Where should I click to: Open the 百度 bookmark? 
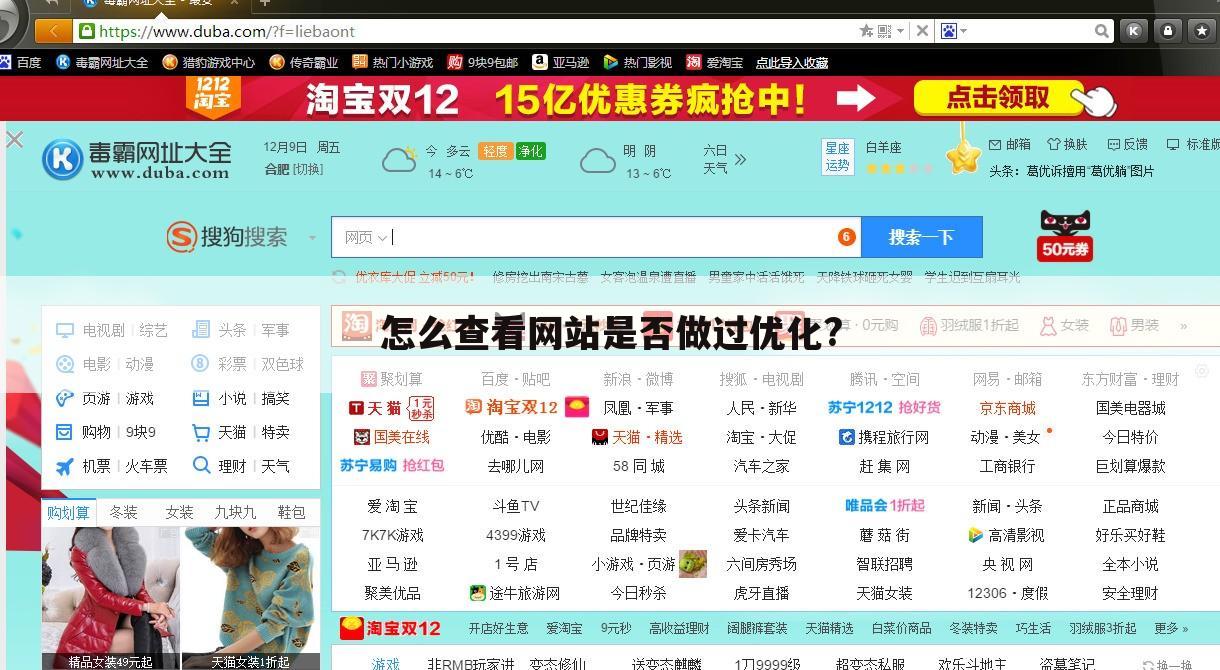click(x=20, y=62)
